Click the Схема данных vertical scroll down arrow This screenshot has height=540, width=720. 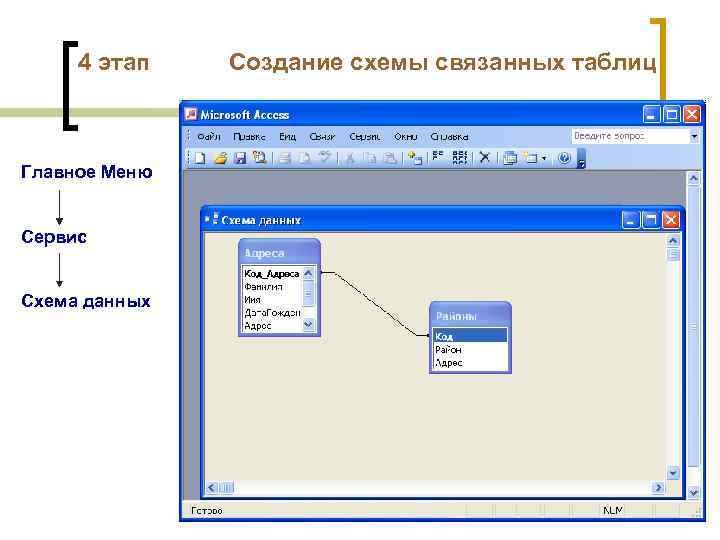(x=673, y=472)
